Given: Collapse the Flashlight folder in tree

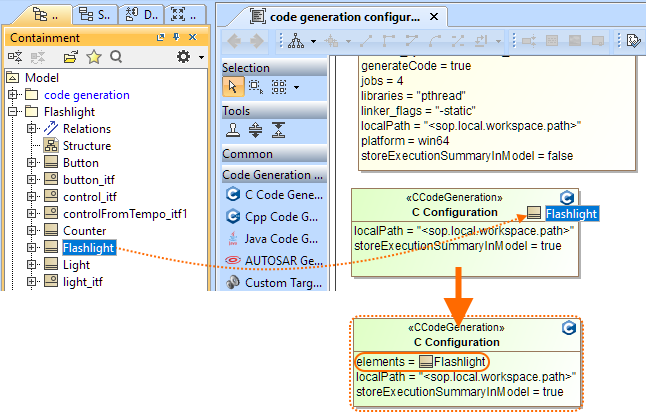Looking at the screenshot, I should click(12, 112).
